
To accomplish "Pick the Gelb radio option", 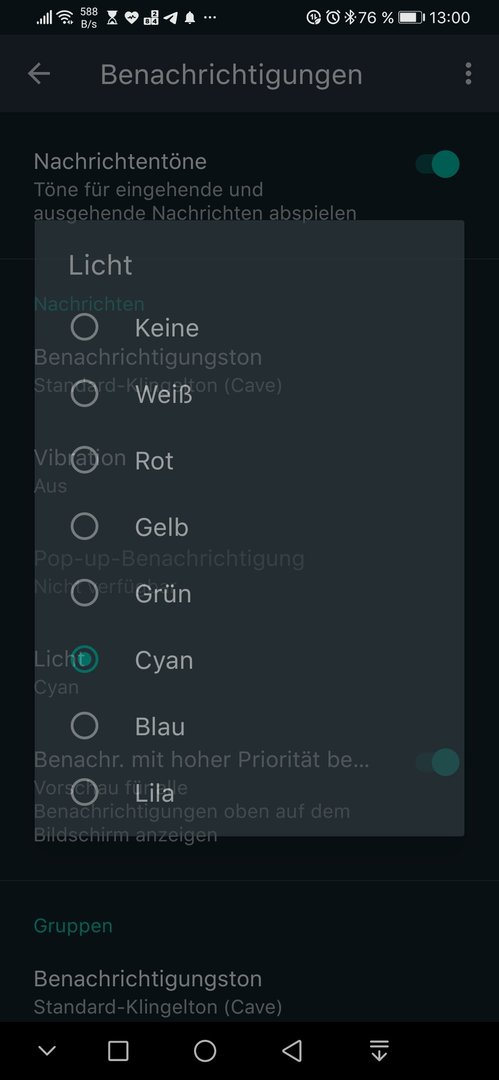I will [85, 527].
